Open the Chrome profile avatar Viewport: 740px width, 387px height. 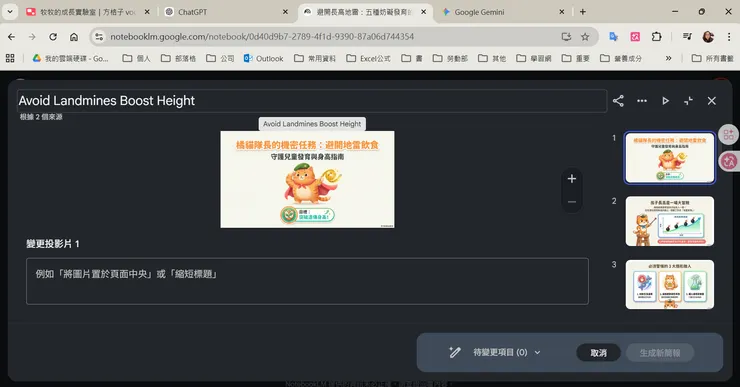click(708, 37)
